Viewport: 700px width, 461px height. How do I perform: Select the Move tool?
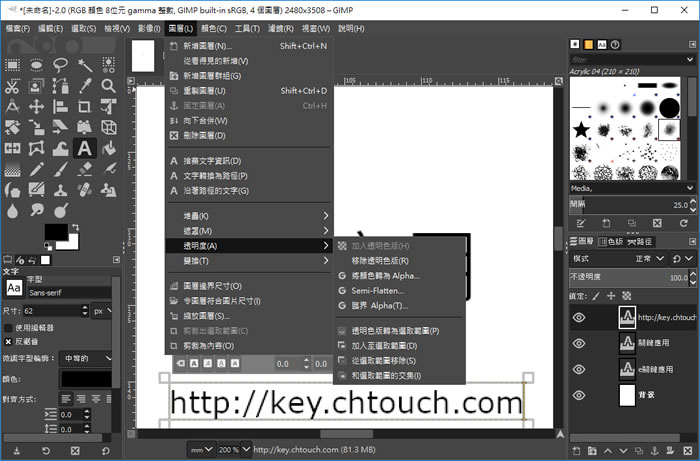37,107
